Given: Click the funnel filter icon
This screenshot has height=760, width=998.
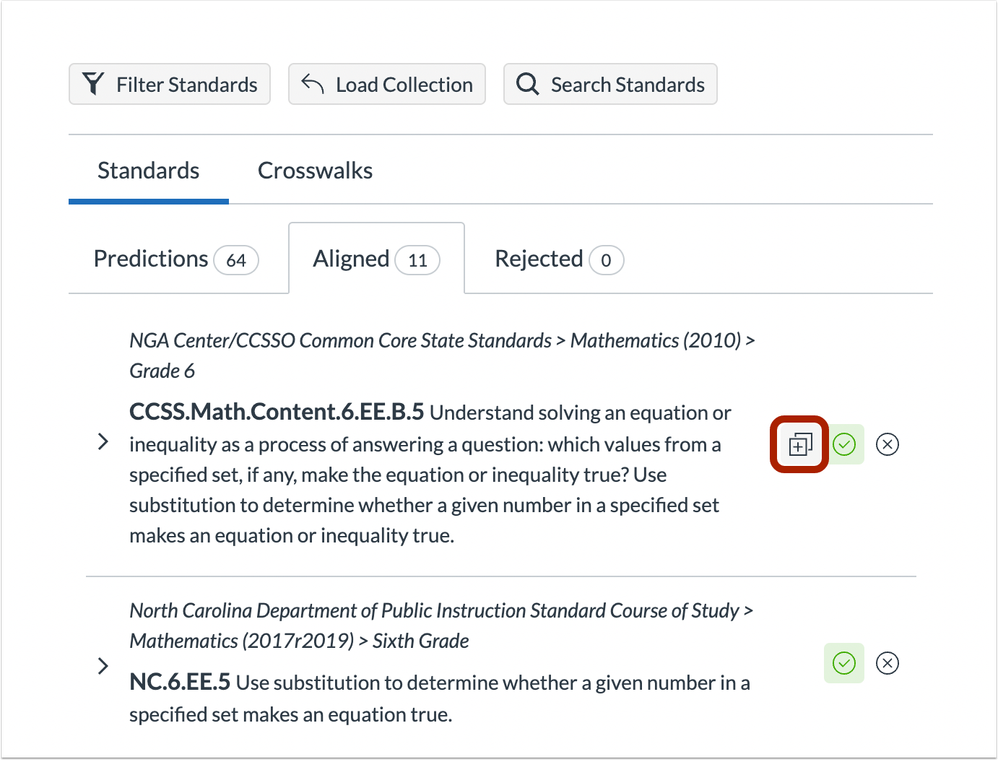Looking at the screenshot, I should [93, 83].
